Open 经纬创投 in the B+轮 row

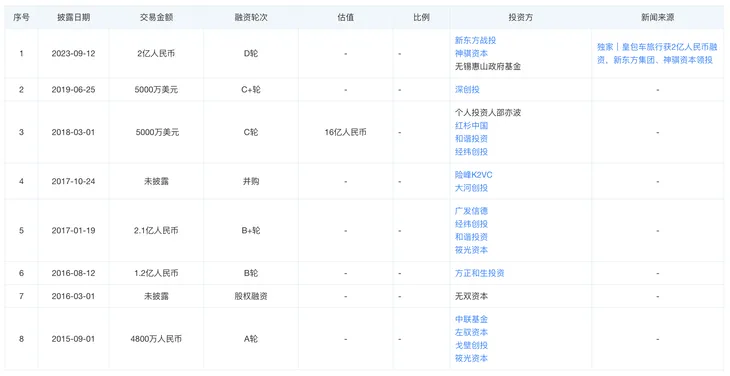471,224
